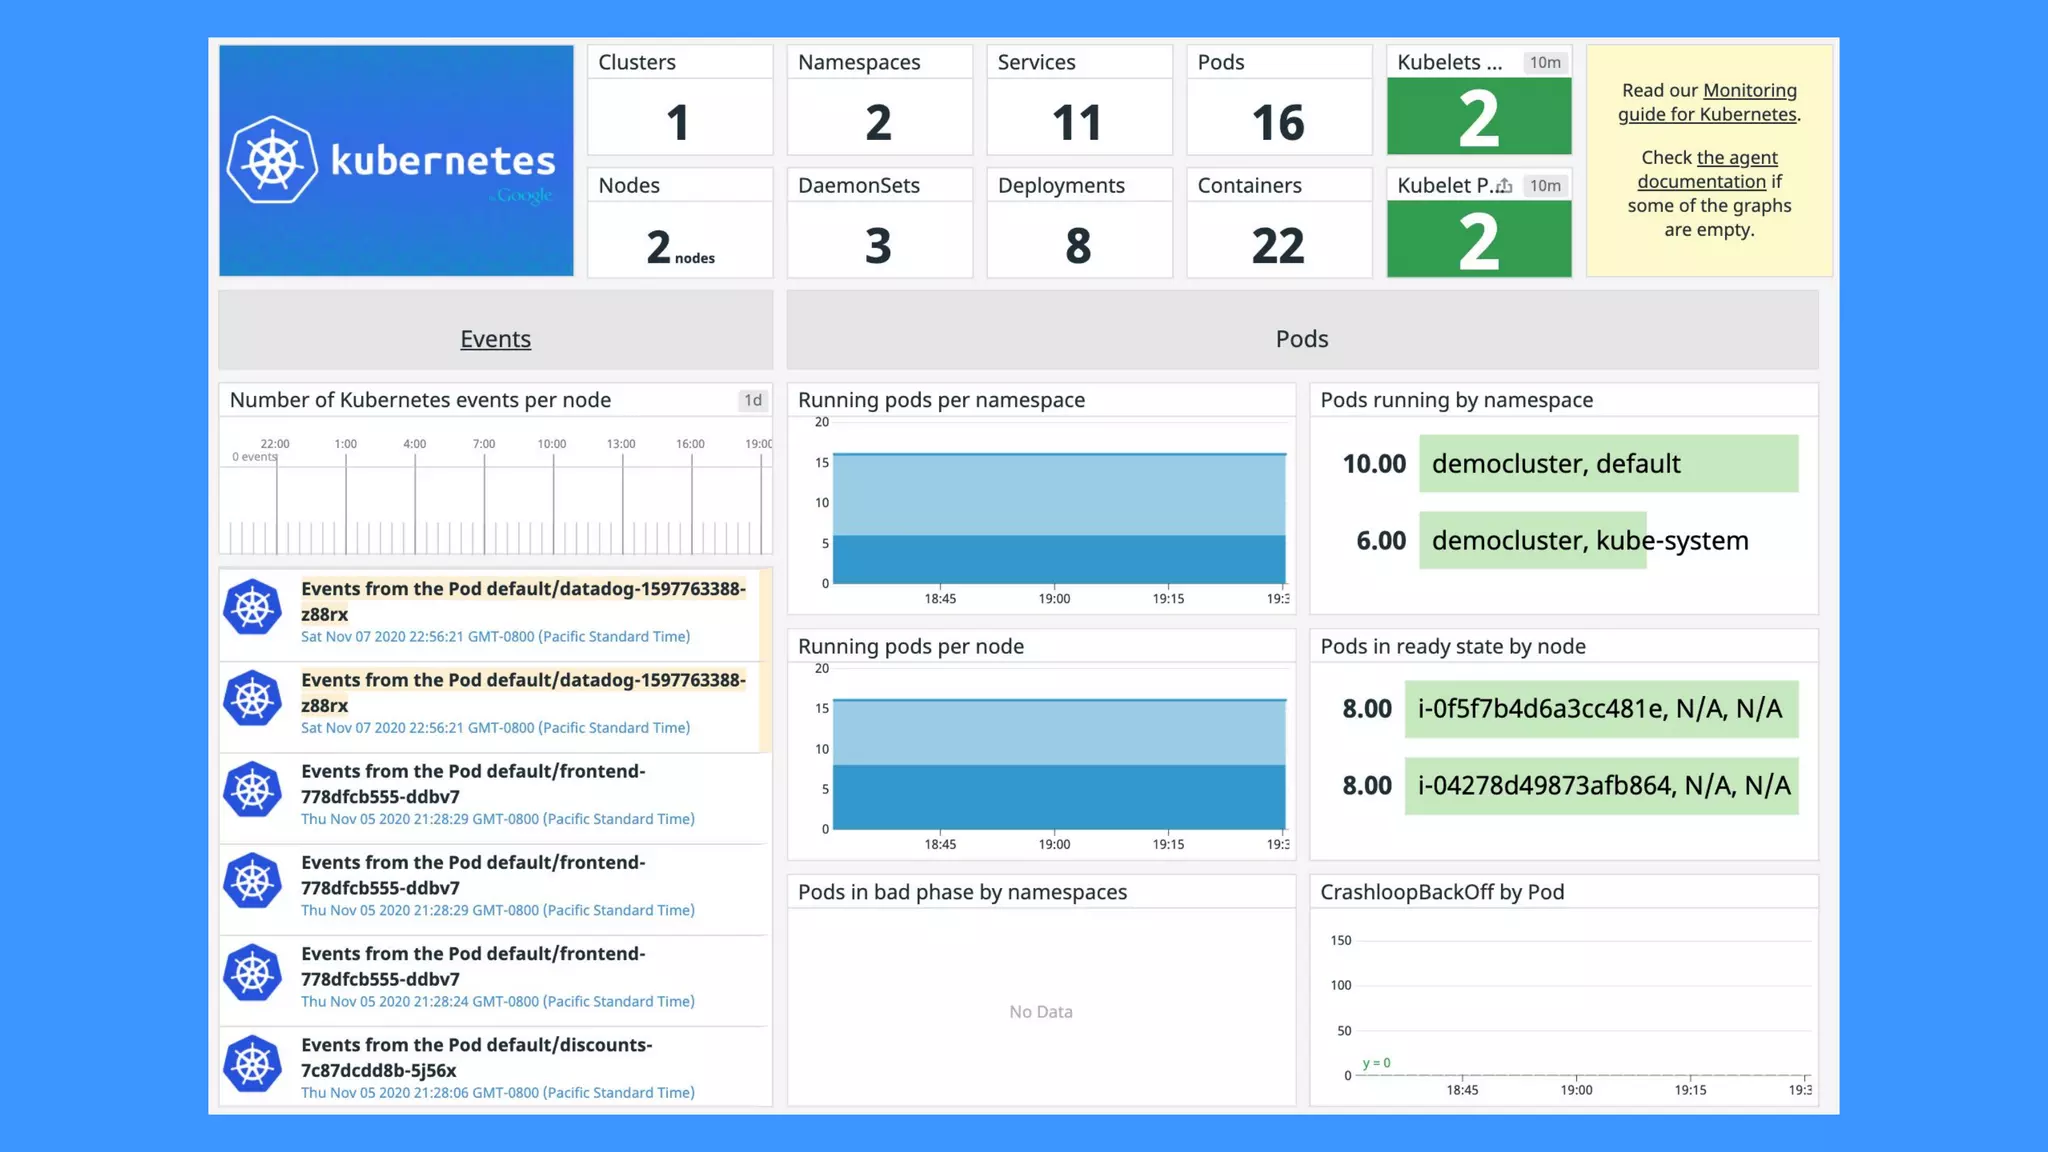The image size is (2048, 1152).
Task: Click icon of second frontend 21:28:29 event
Action: 253,881
